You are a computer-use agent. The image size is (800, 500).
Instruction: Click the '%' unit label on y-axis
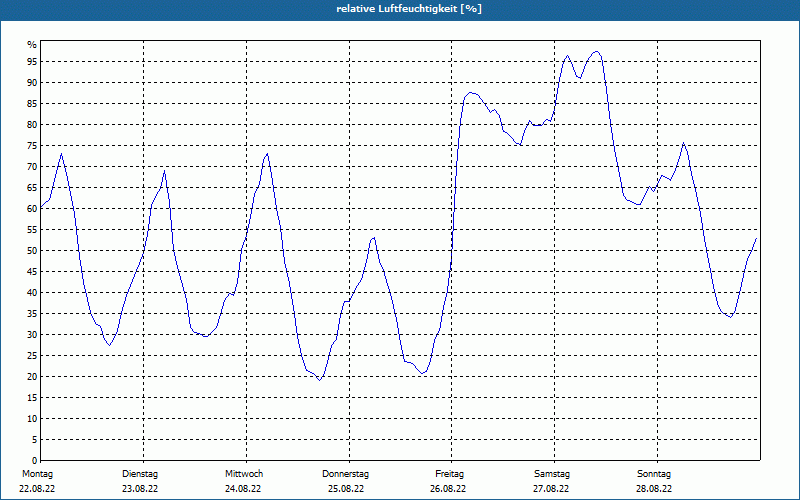[x=32, y=45]
